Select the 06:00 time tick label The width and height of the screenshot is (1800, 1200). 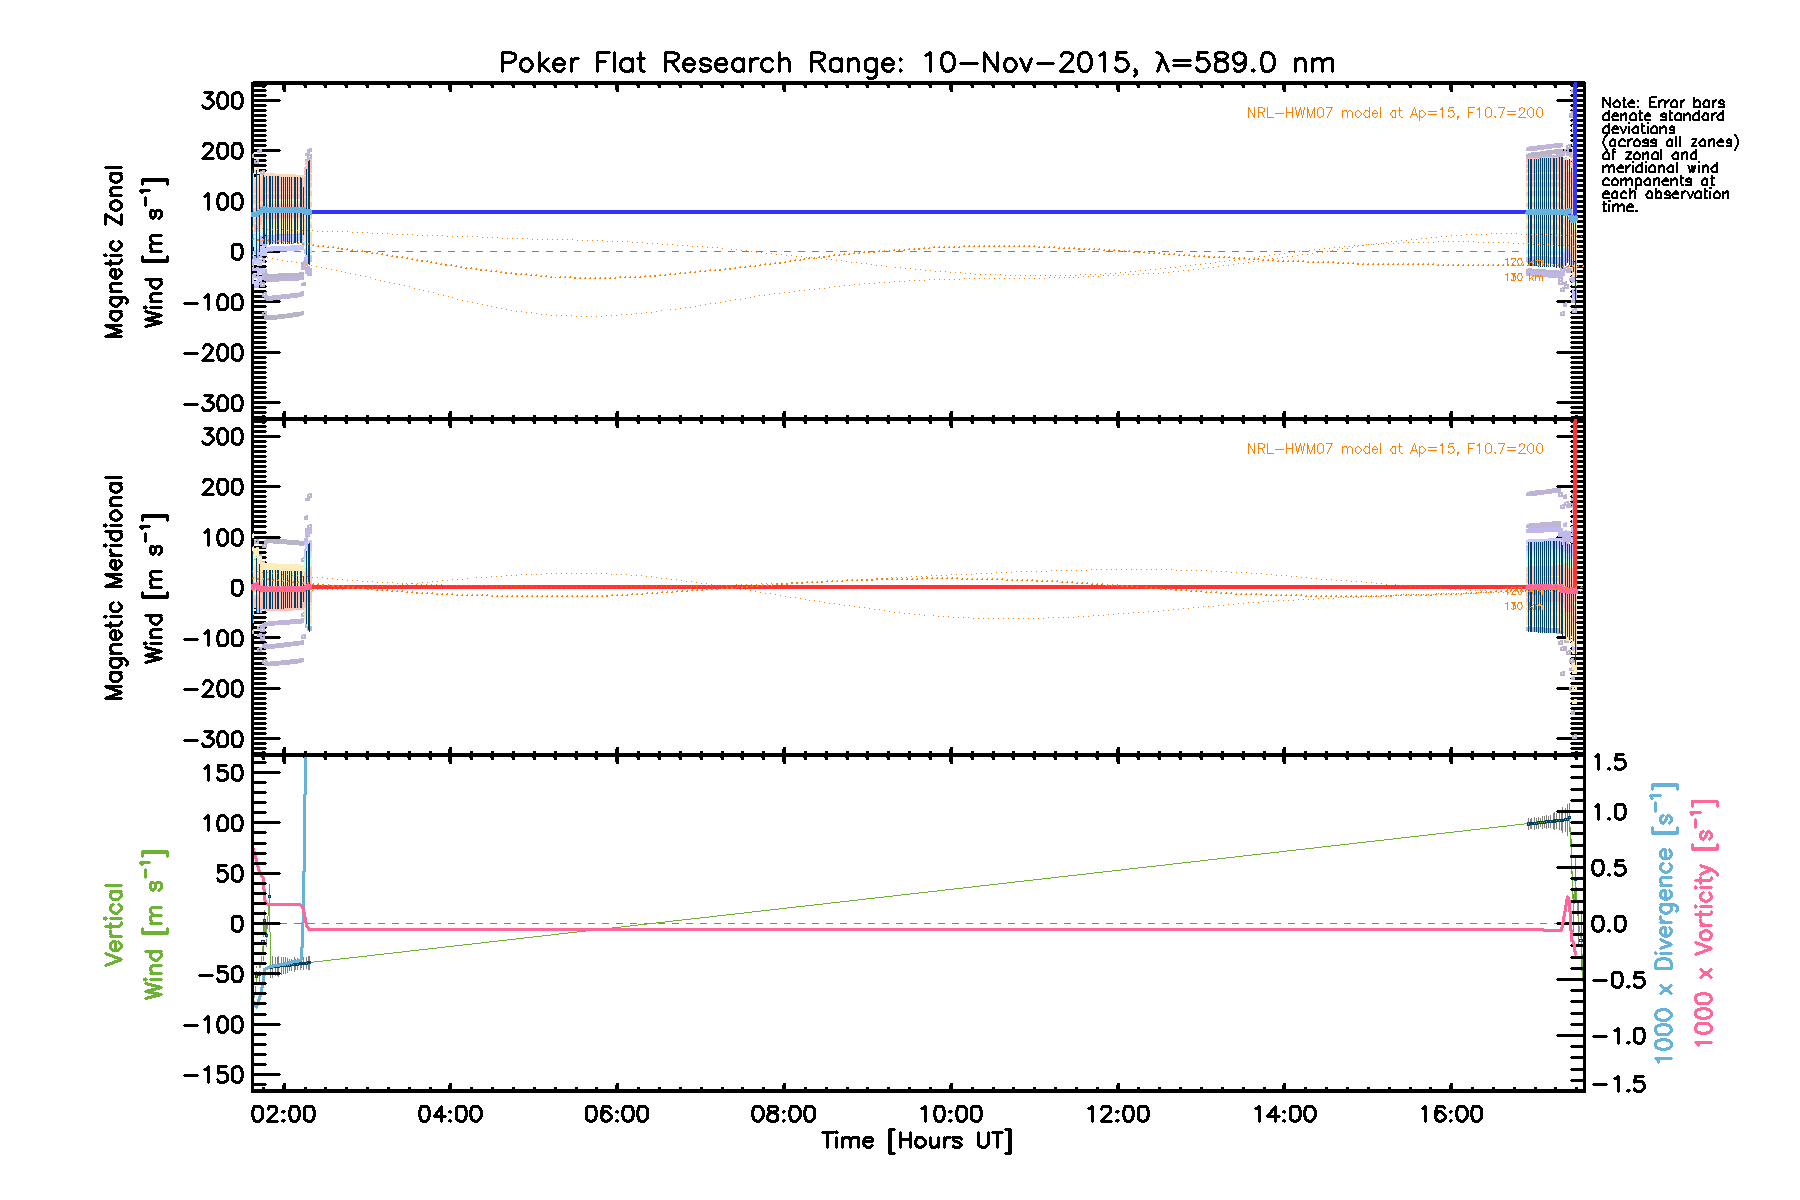coord(617,1114)
